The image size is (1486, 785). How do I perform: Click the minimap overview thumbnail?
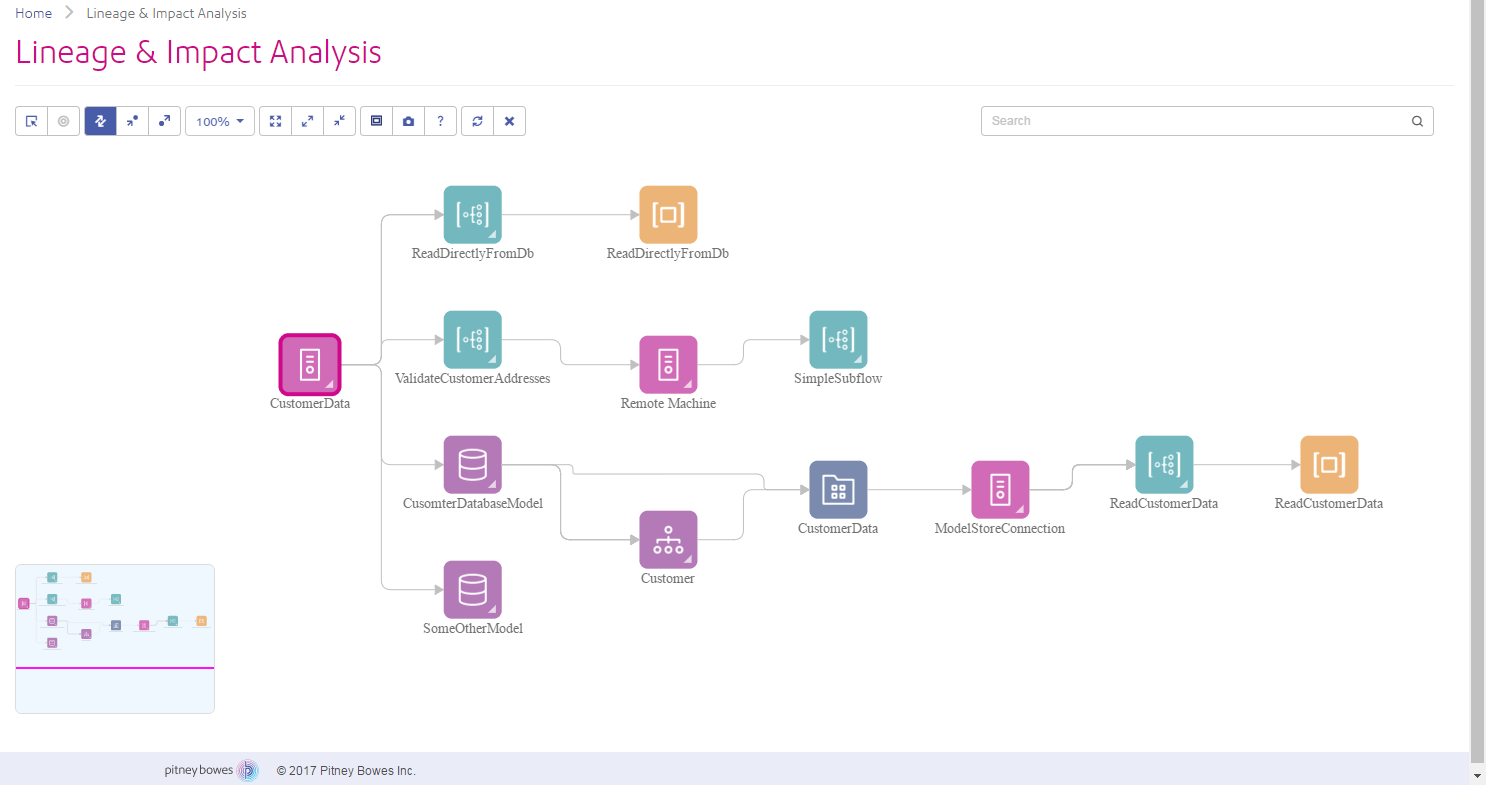pyautogui.click(x=115, y=639)
